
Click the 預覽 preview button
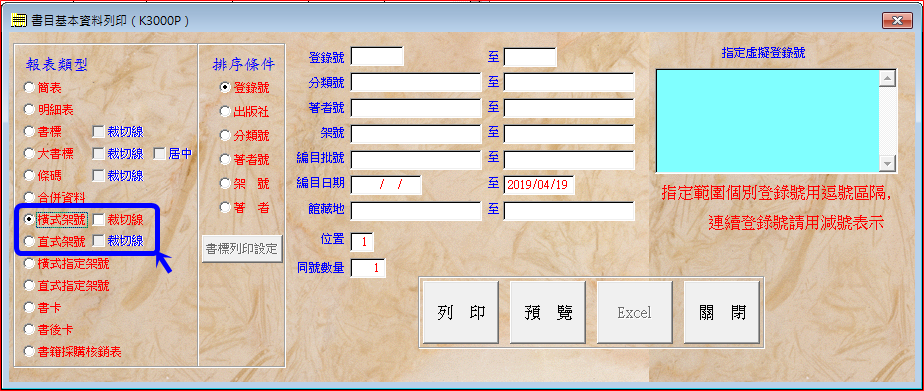point(547,312)
